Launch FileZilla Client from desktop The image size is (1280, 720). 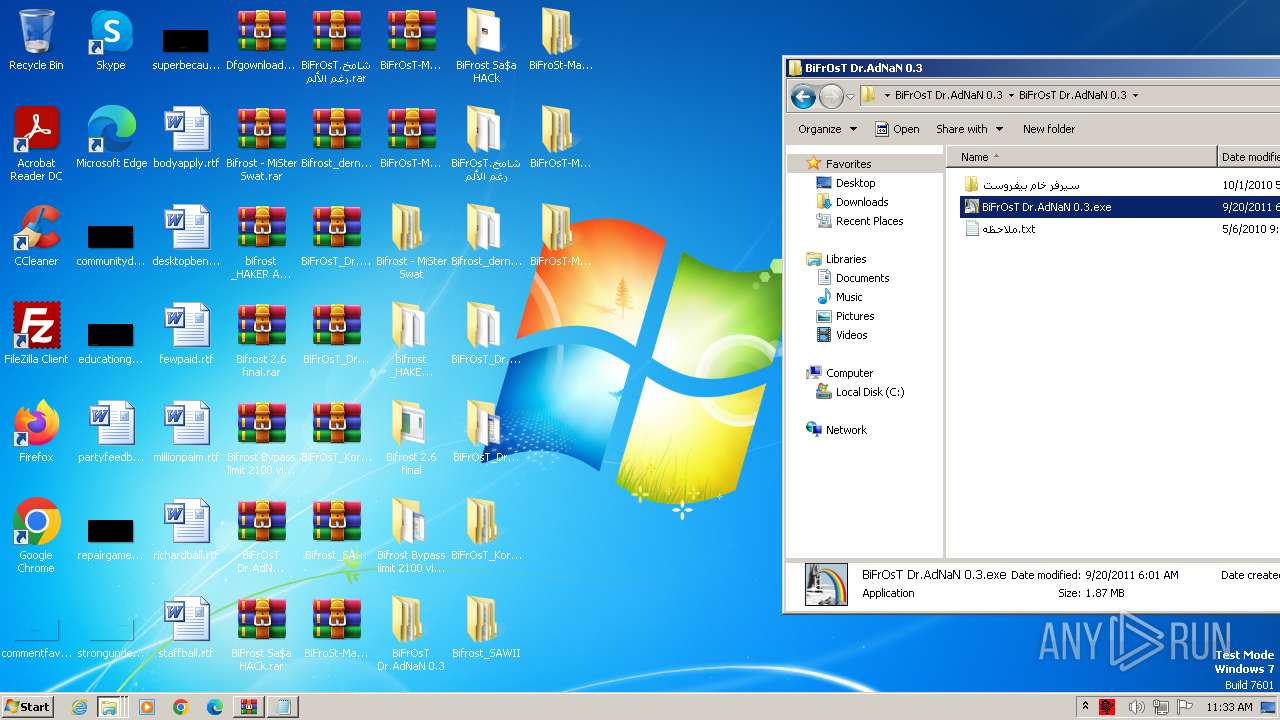pyautogui.click(x=36, y=334)
